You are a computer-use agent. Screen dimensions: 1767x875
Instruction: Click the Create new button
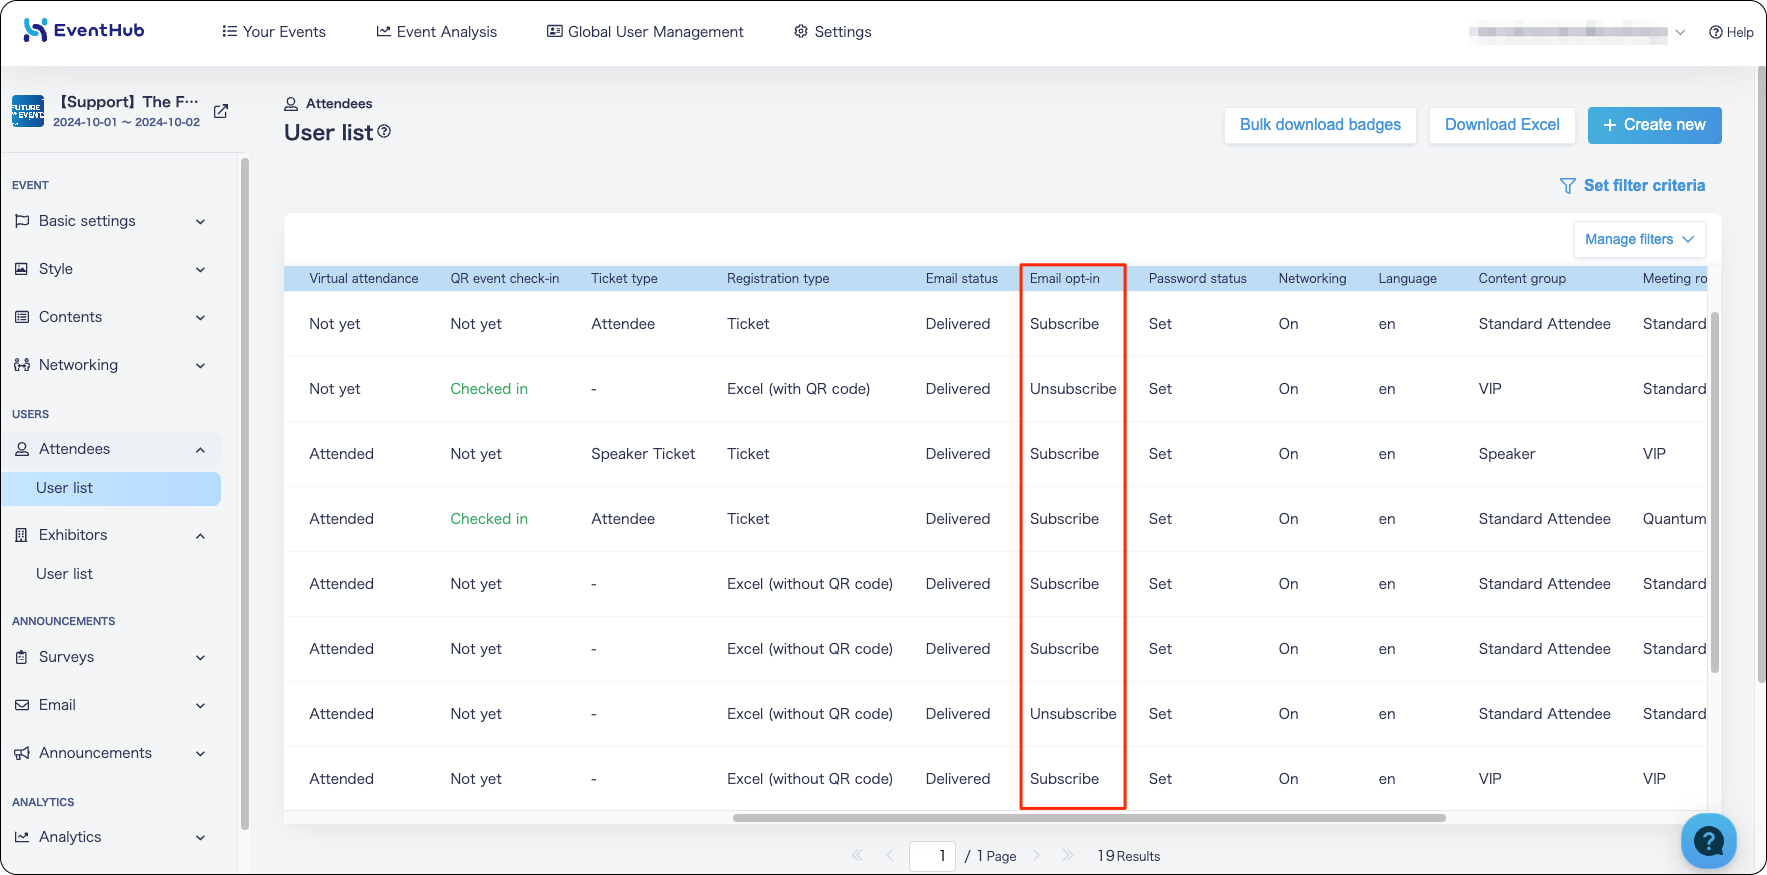1654,125
